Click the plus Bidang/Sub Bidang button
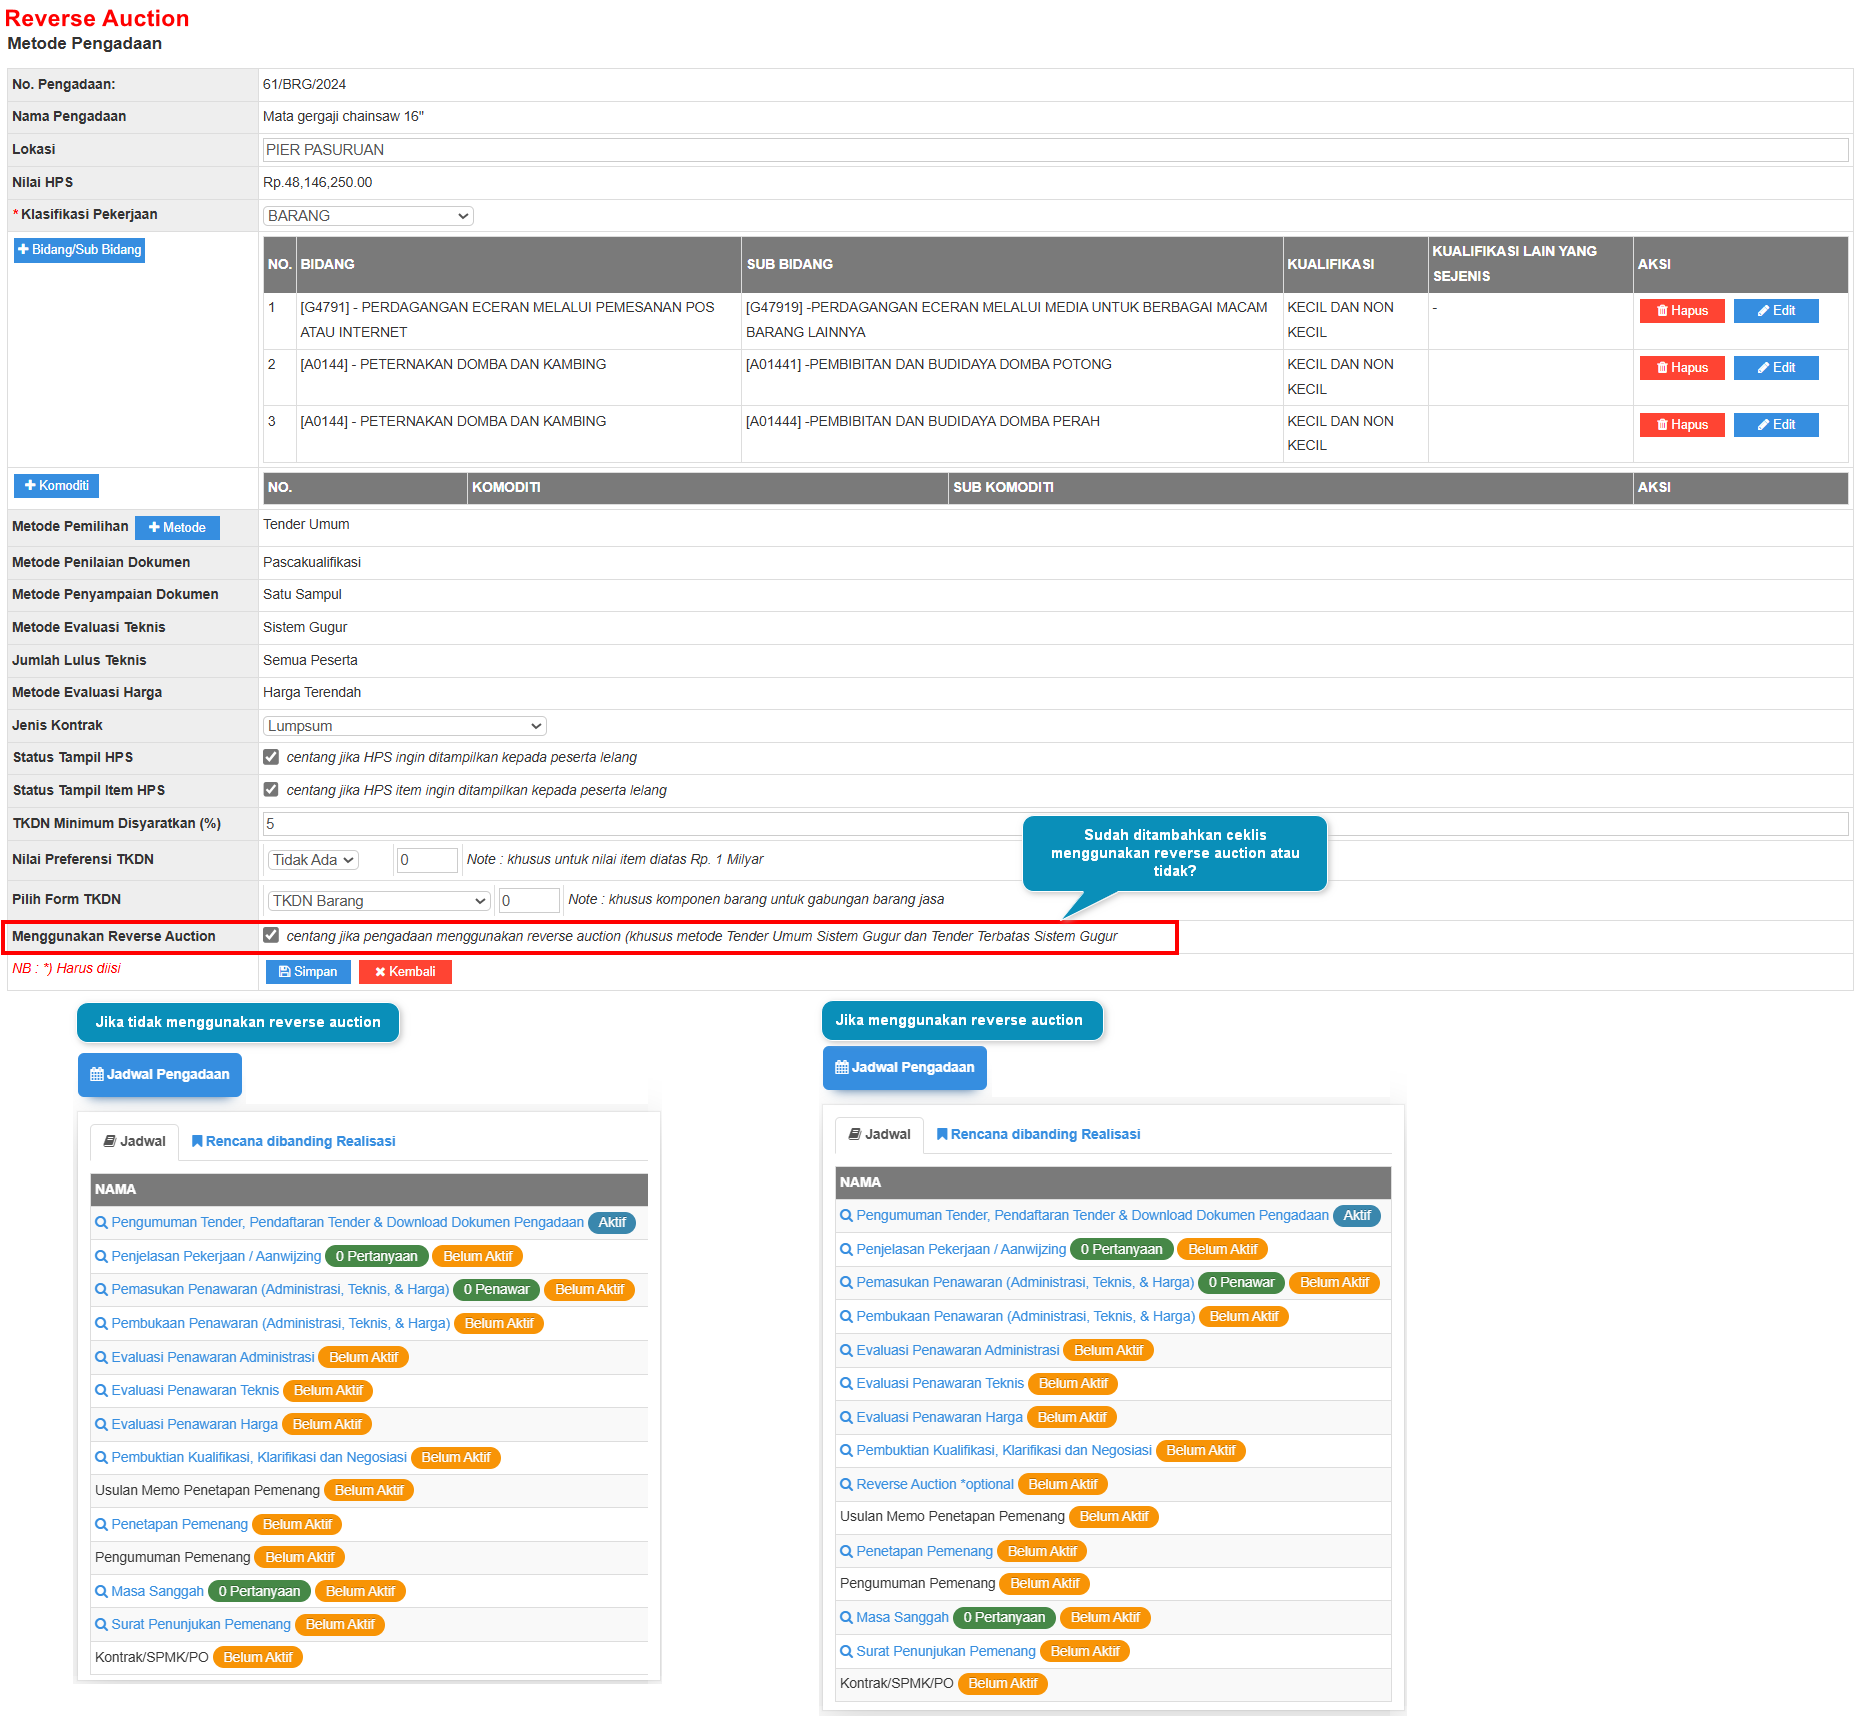The image size is (1862, 1716). (79, 250)
